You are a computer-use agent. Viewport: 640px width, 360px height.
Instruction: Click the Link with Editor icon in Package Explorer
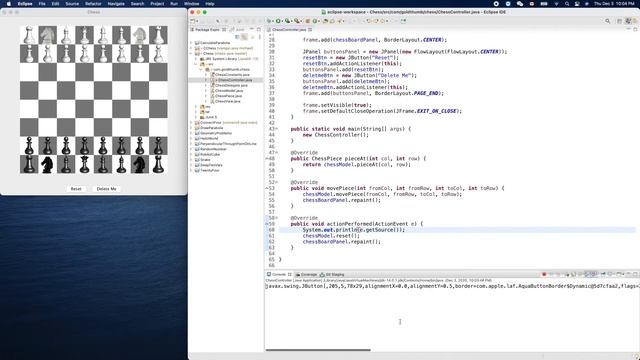(244, 37)
